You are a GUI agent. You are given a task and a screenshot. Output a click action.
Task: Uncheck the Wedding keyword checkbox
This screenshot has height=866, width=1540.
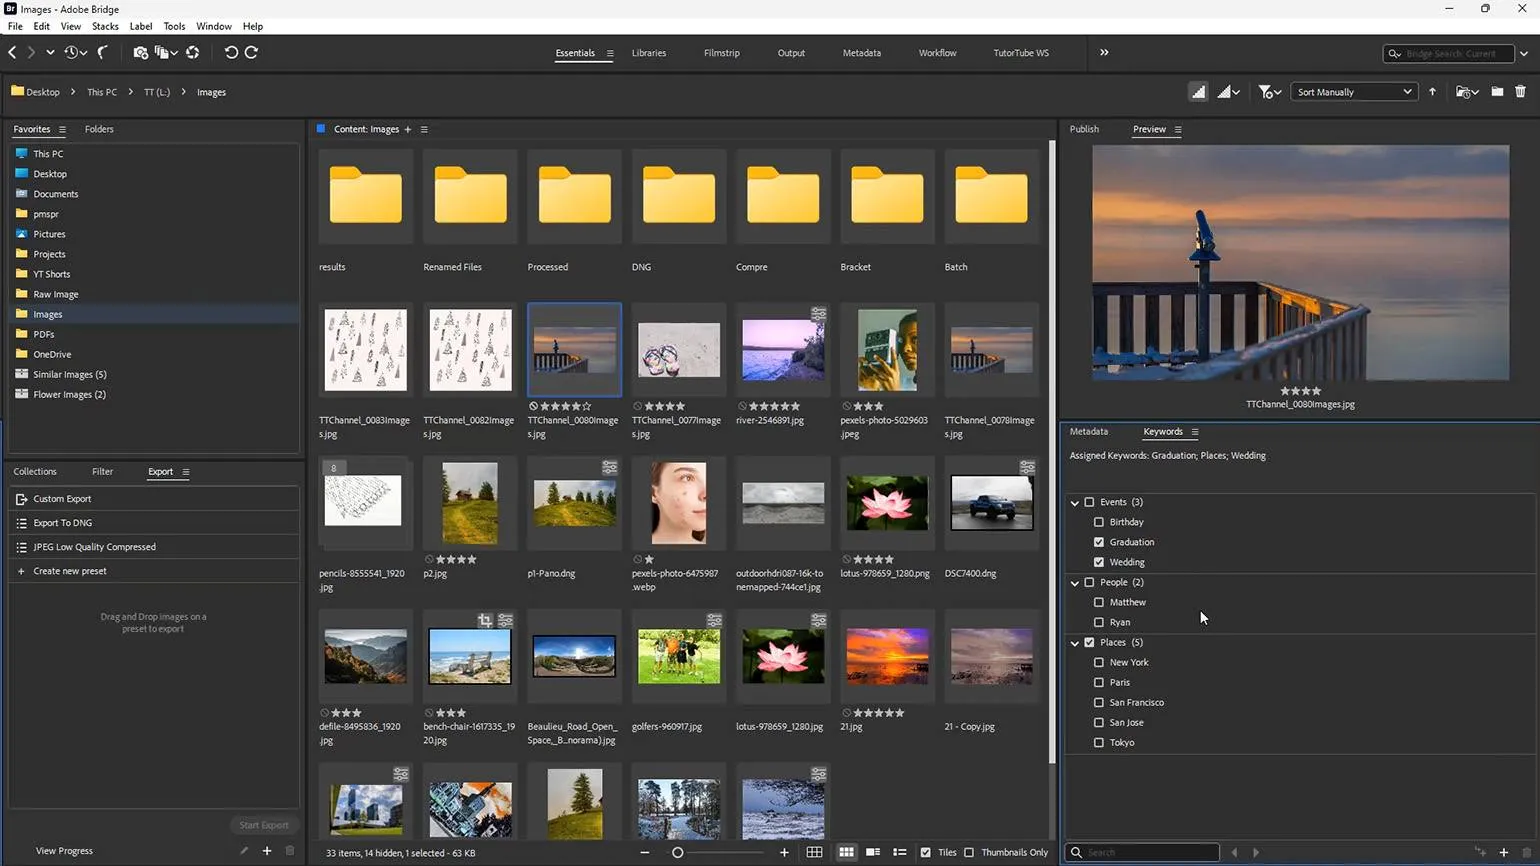[1099, 562]
